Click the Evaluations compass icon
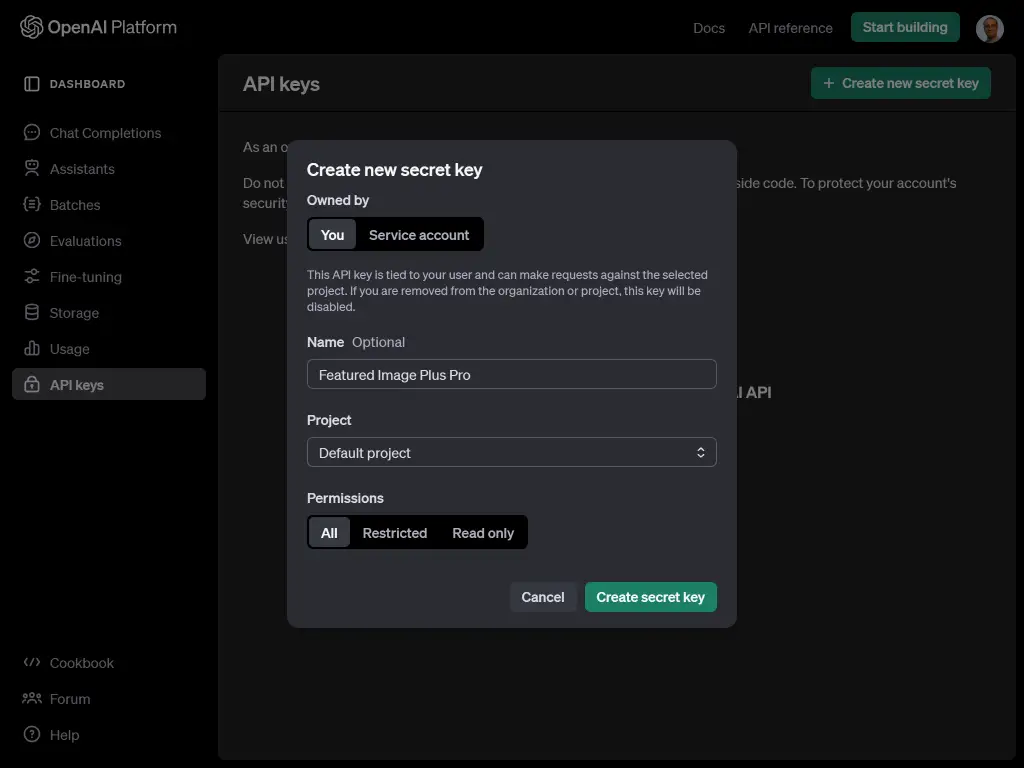The height and width of the screenshot is (768, 1024). tap(31, 240)
